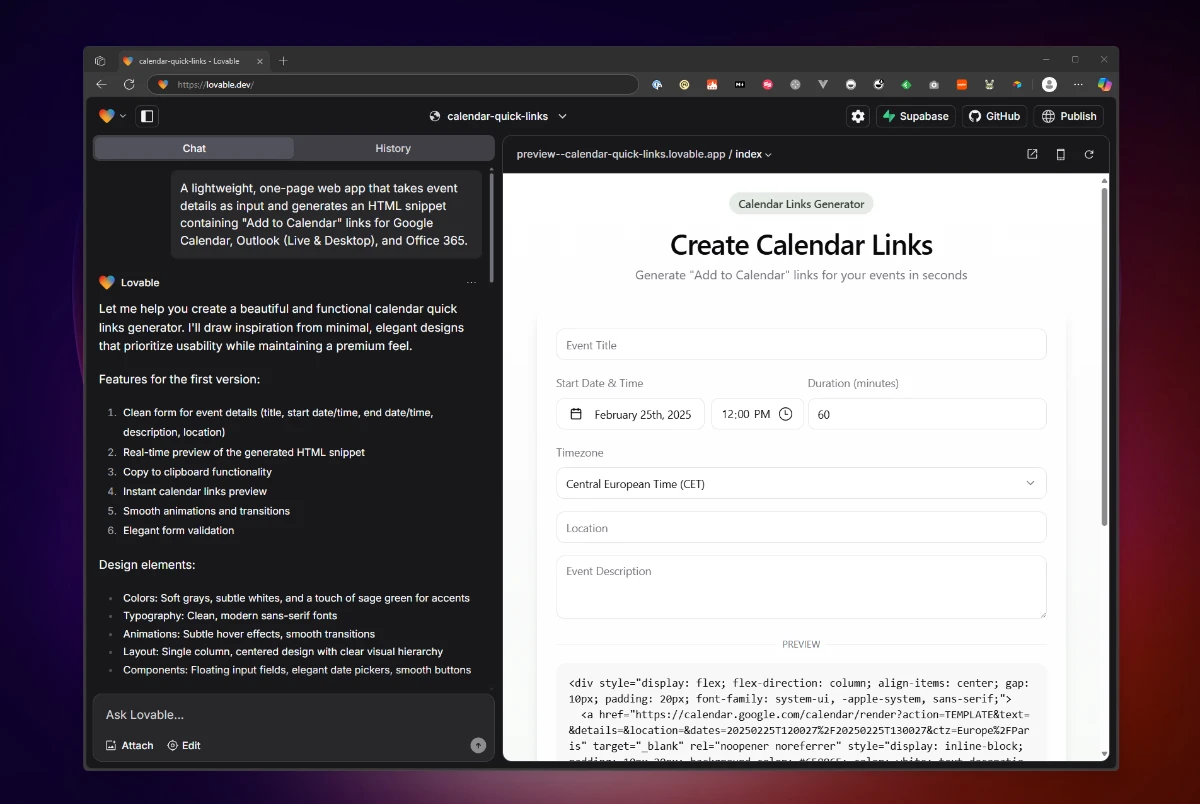Open Supabase integration
Screen dimensions: 1200x804
tap(915, 116)
